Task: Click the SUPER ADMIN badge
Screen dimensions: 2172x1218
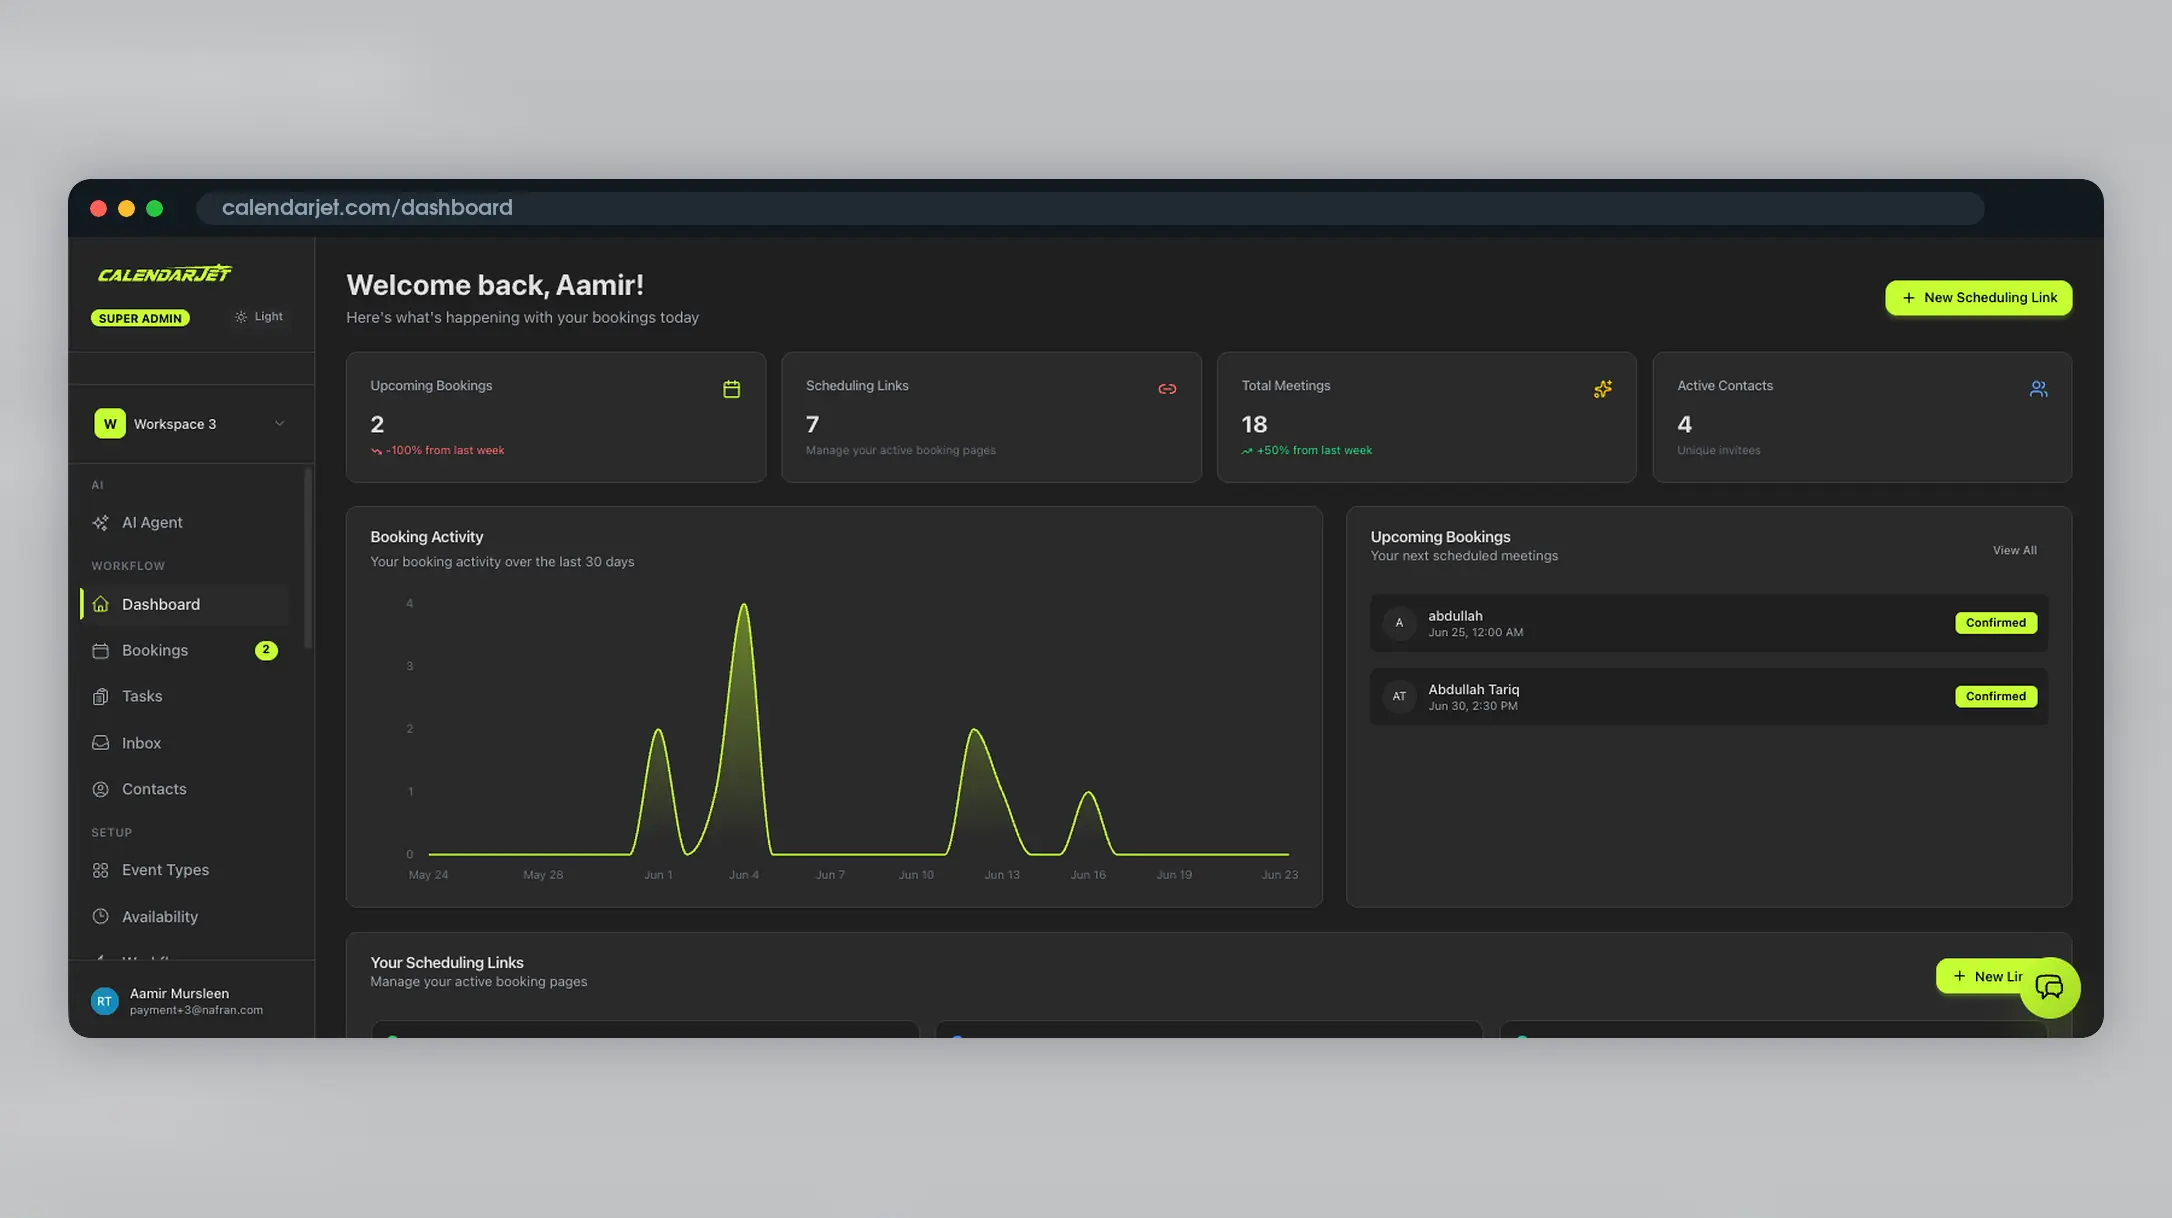Action: (x=140, y=318)
